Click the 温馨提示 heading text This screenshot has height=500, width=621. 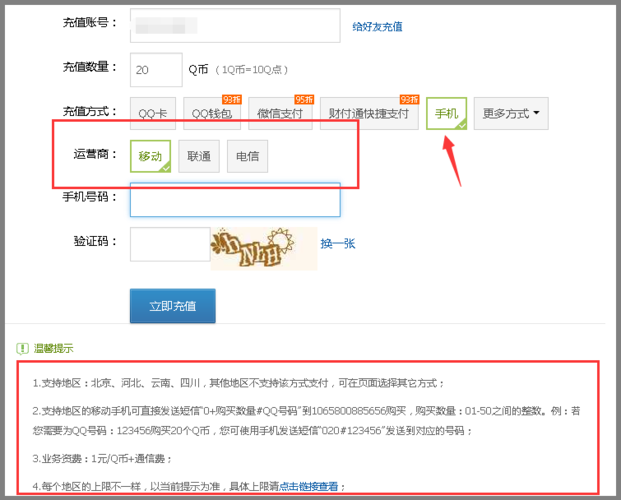(x=53, y=349)
